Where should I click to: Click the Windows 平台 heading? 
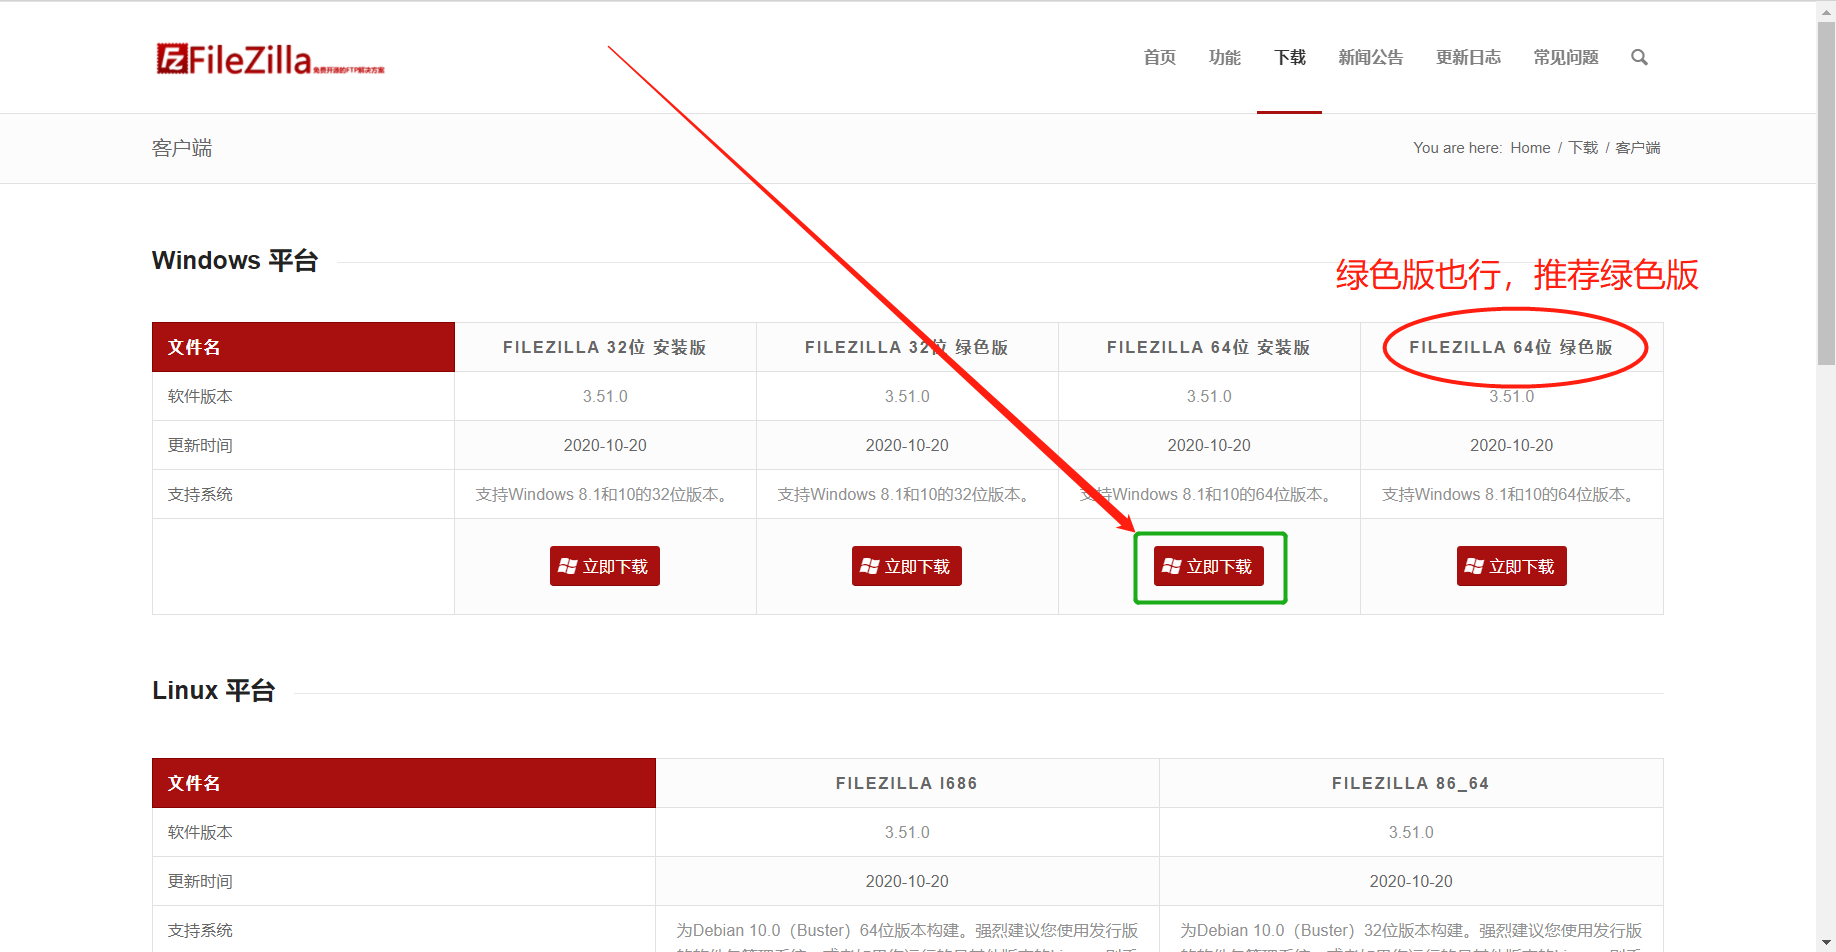[x=235, y=261]
